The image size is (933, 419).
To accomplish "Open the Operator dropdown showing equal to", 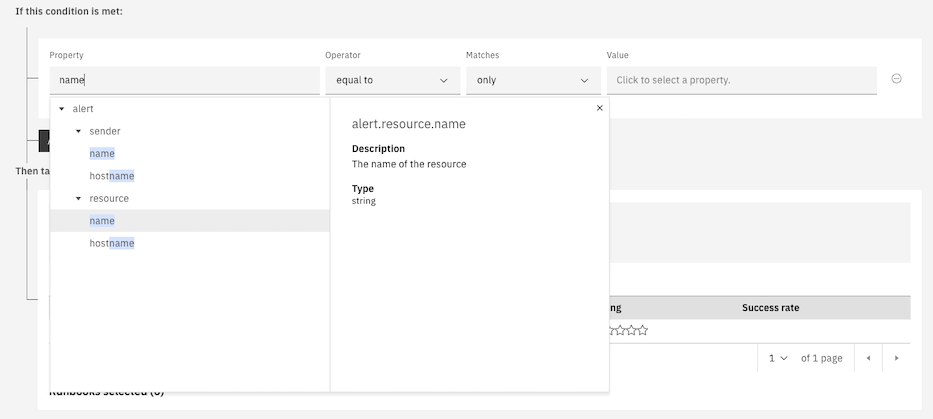I will tap(392, 80).
